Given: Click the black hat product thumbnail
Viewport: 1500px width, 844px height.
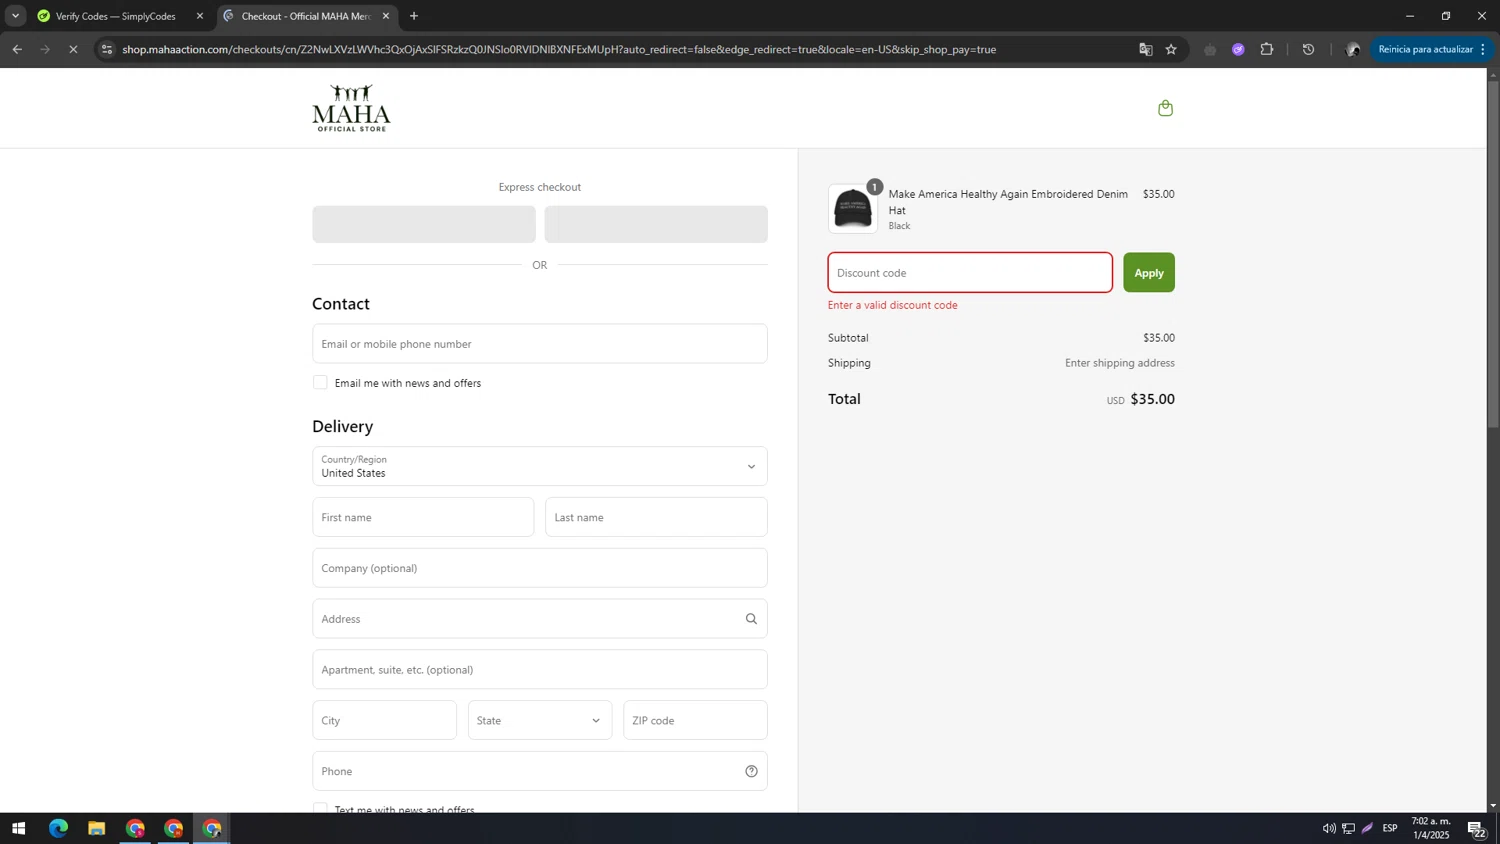Looking at the screenshot, I should point(853,209).
